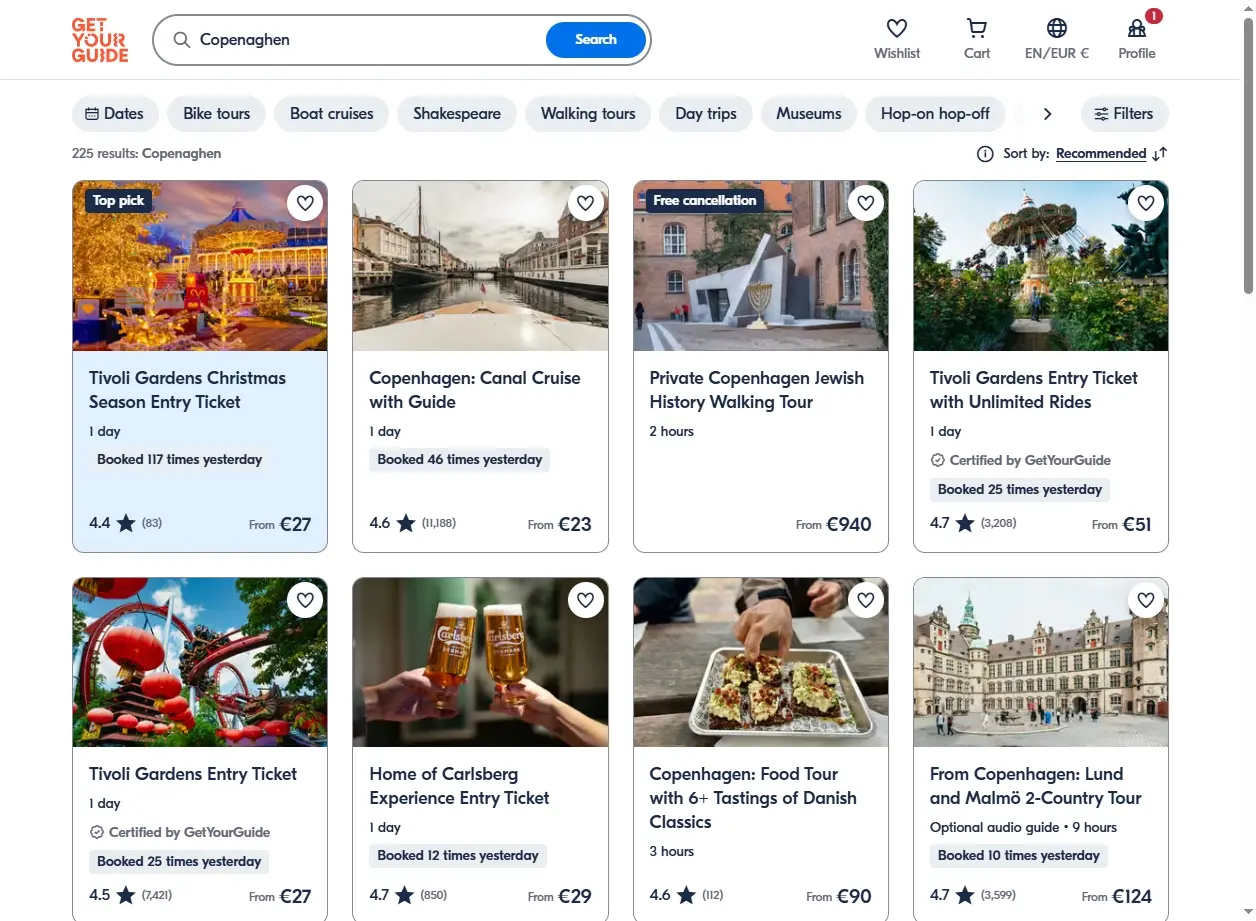The image size is (1256, 921).
Task: Open Tivoli Gardens Christmas Season Entry Ticket title
Action: [x=187, y=390]
